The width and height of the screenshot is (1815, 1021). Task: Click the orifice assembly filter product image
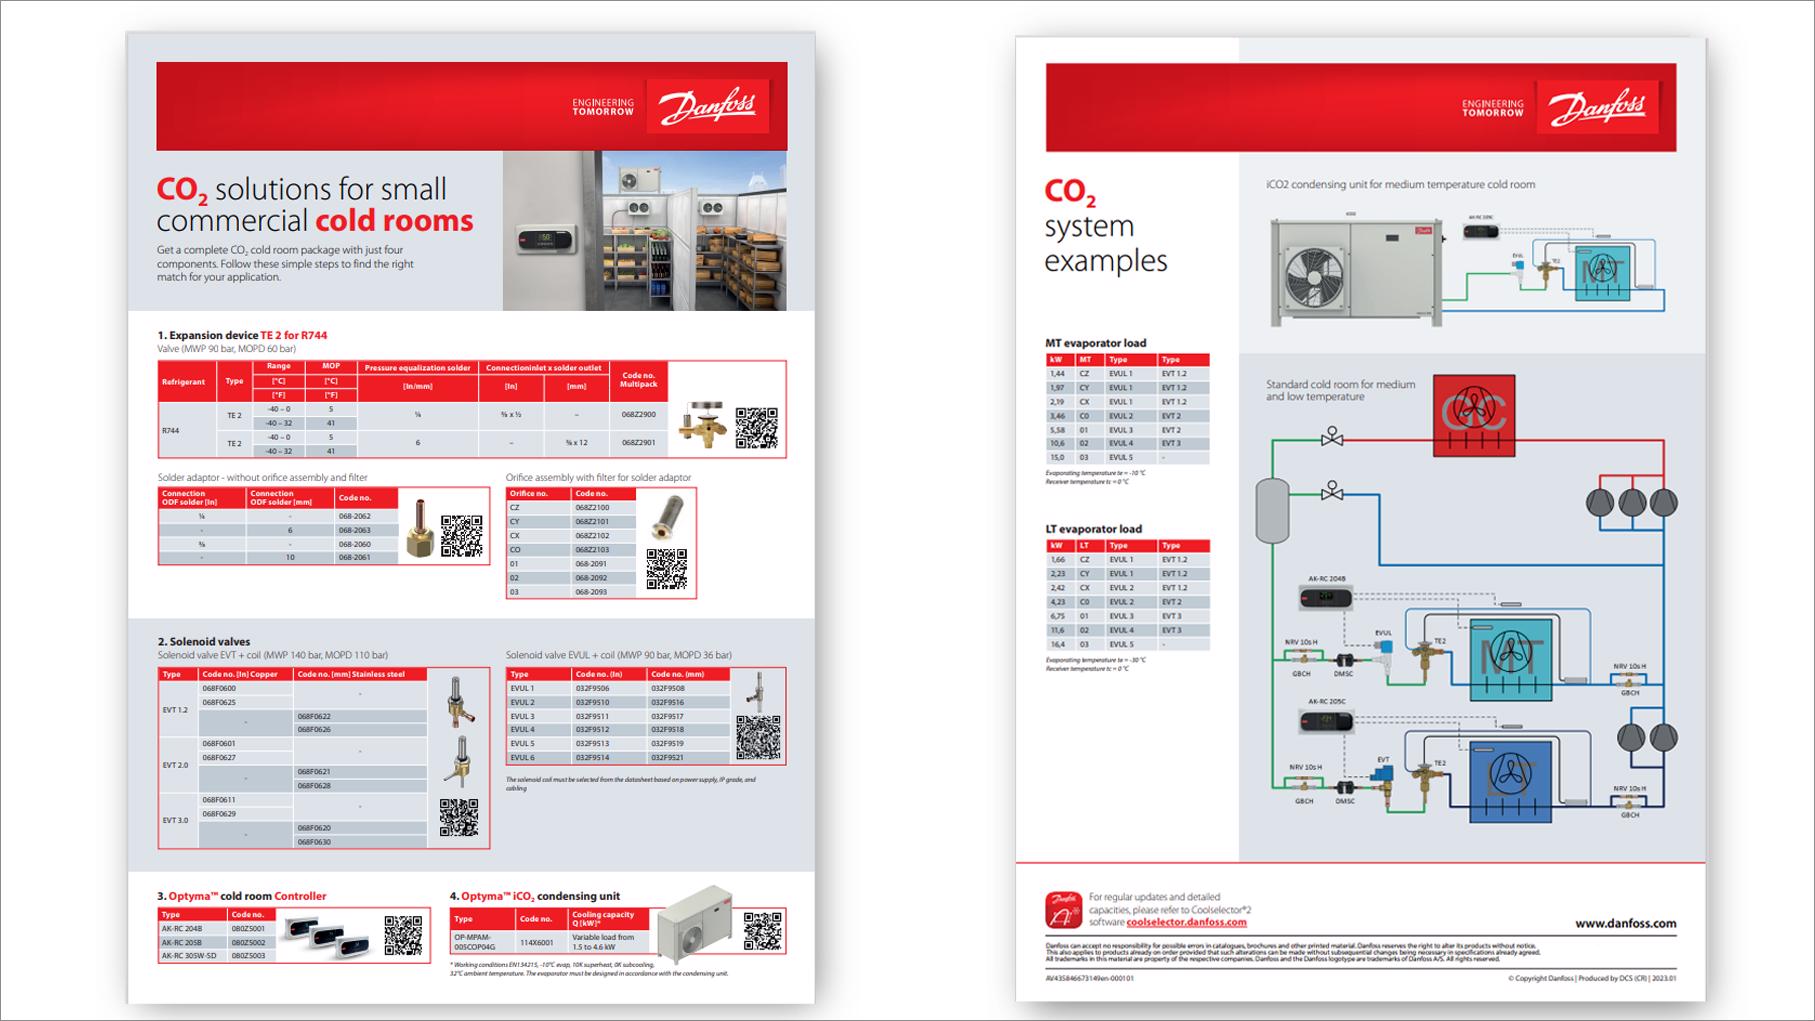tap(666, 518)
